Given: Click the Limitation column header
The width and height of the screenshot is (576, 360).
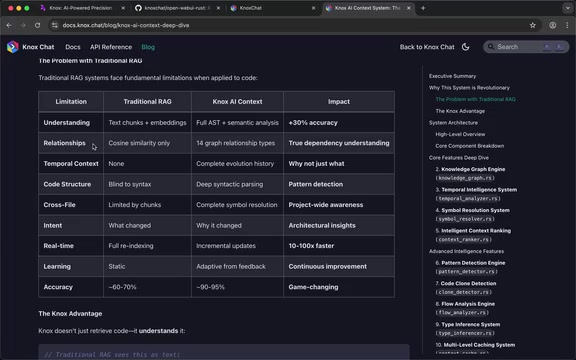Looking at the screenshot, I should (71, 101).
